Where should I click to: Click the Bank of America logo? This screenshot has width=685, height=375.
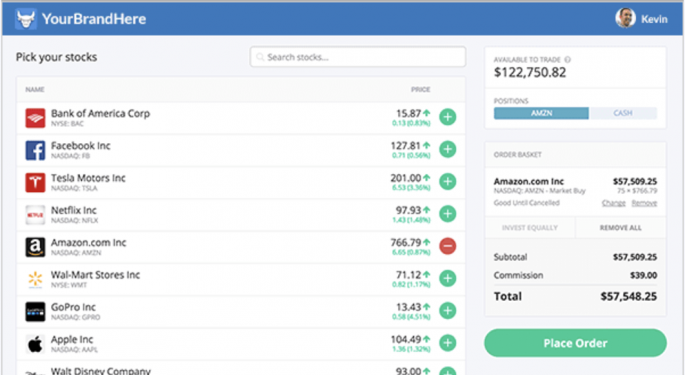35,118
